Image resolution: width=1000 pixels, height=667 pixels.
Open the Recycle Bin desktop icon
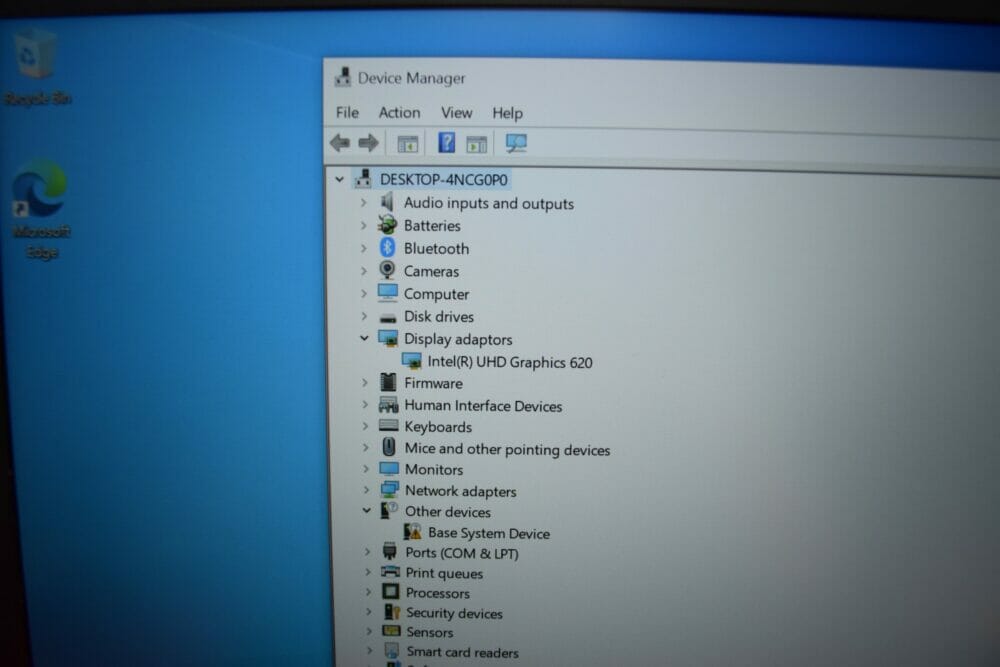pos(36,66)
